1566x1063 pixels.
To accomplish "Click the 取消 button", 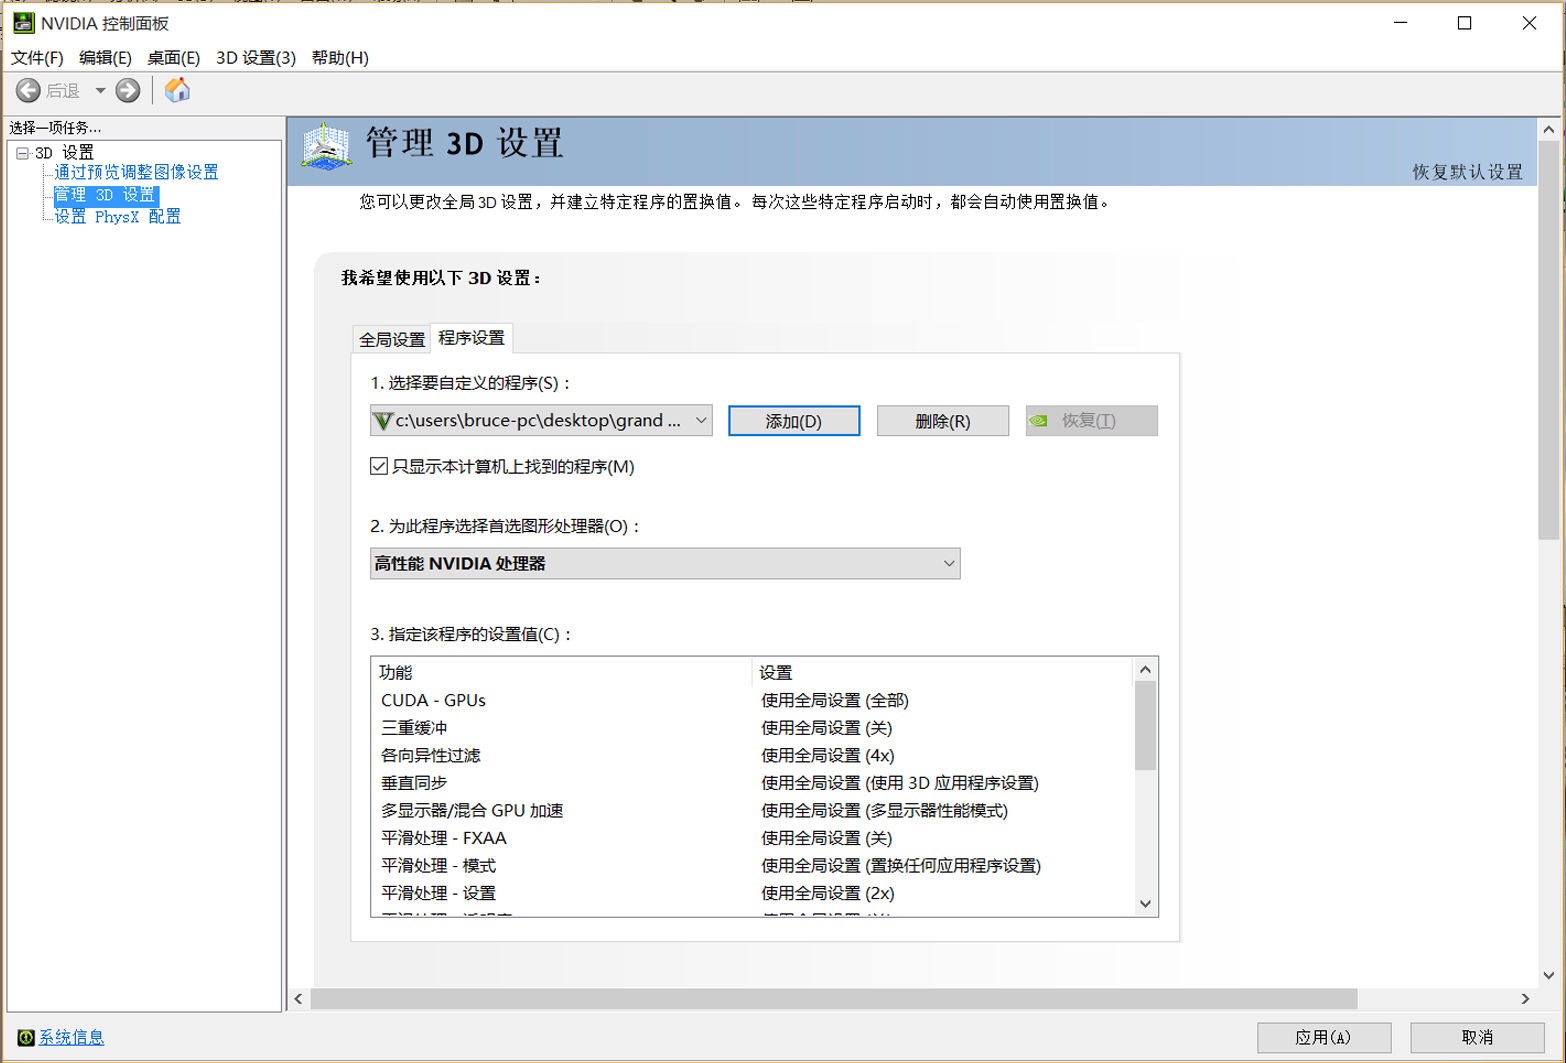I will click(x=1477, y=1037).
